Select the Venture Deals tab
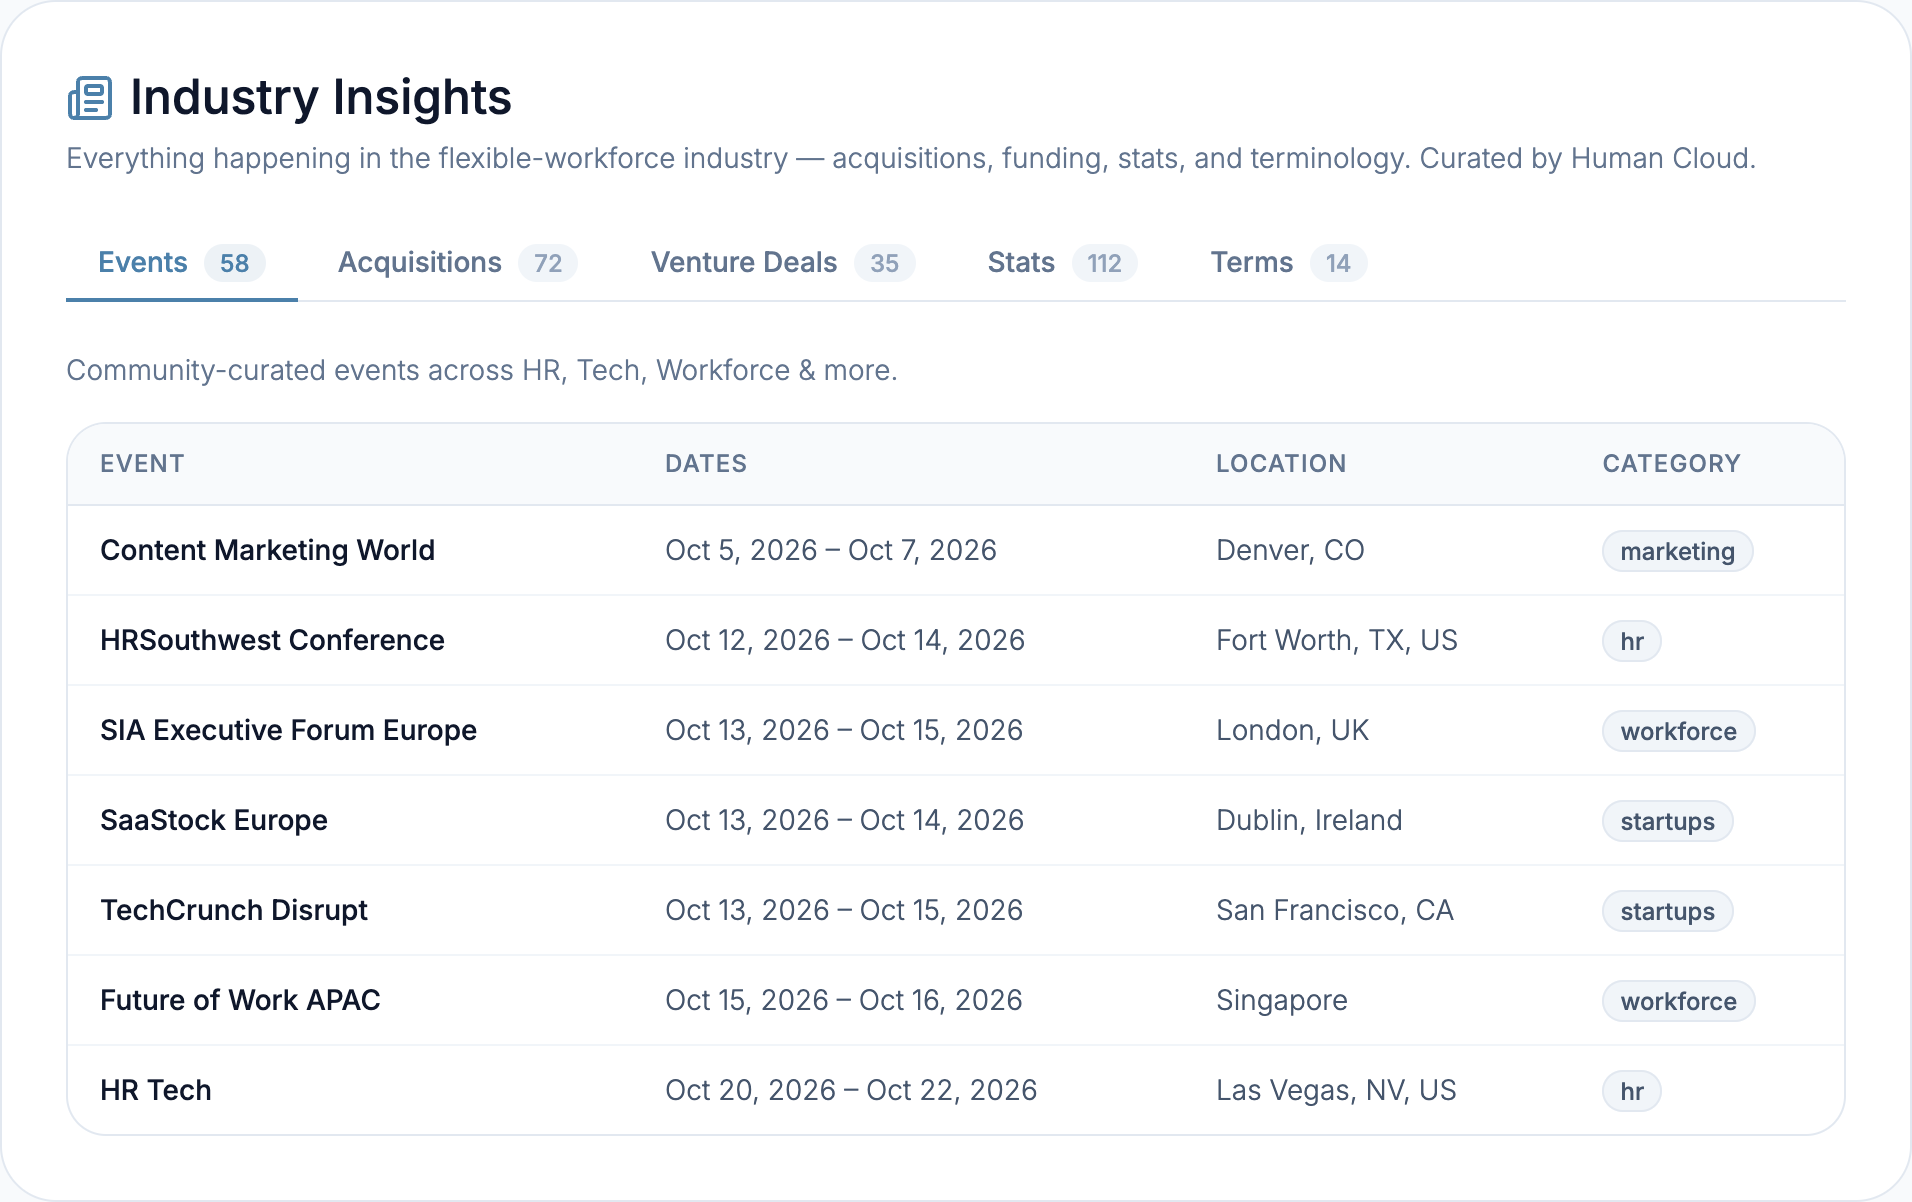 (783, 263)
